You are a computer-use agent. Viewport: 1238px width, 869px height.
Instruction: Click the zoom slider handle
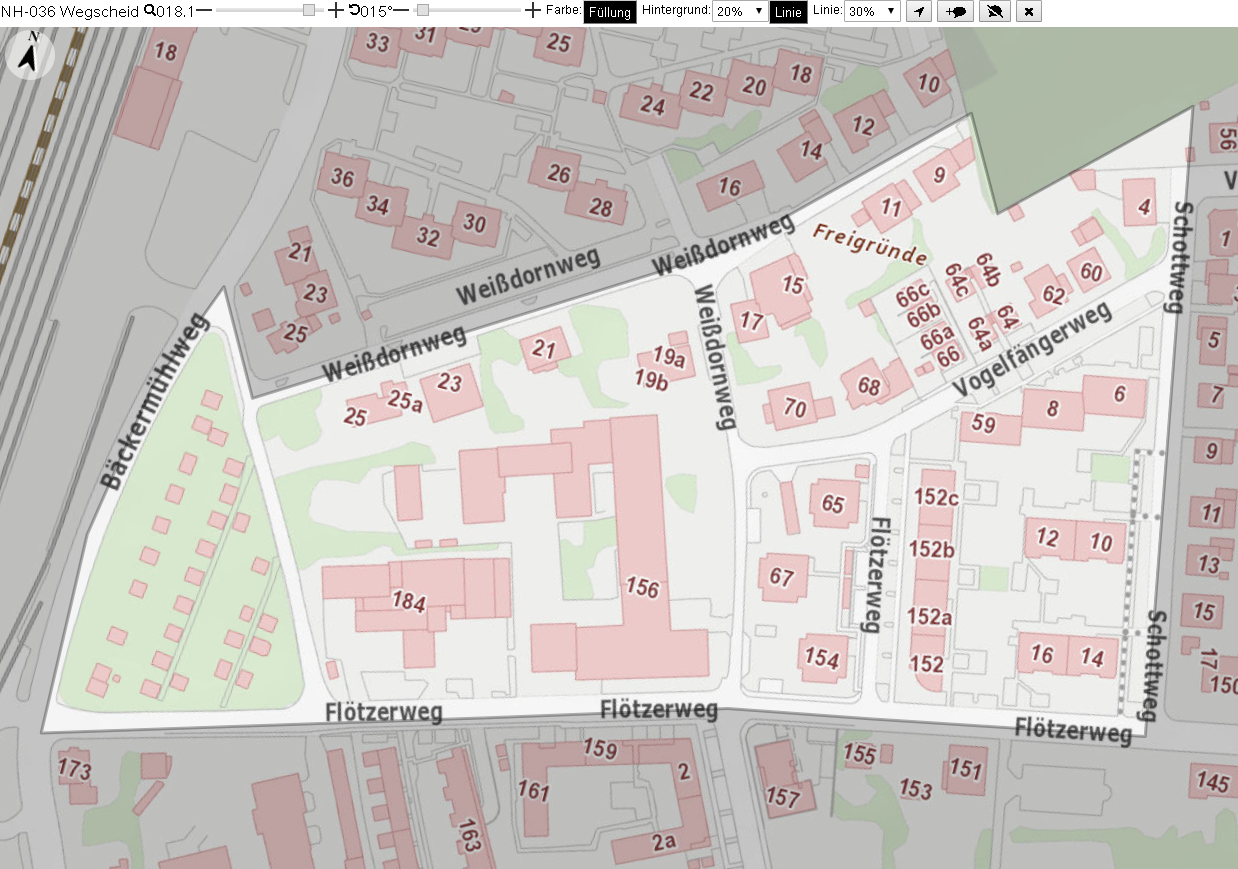[x=309, y=11]
